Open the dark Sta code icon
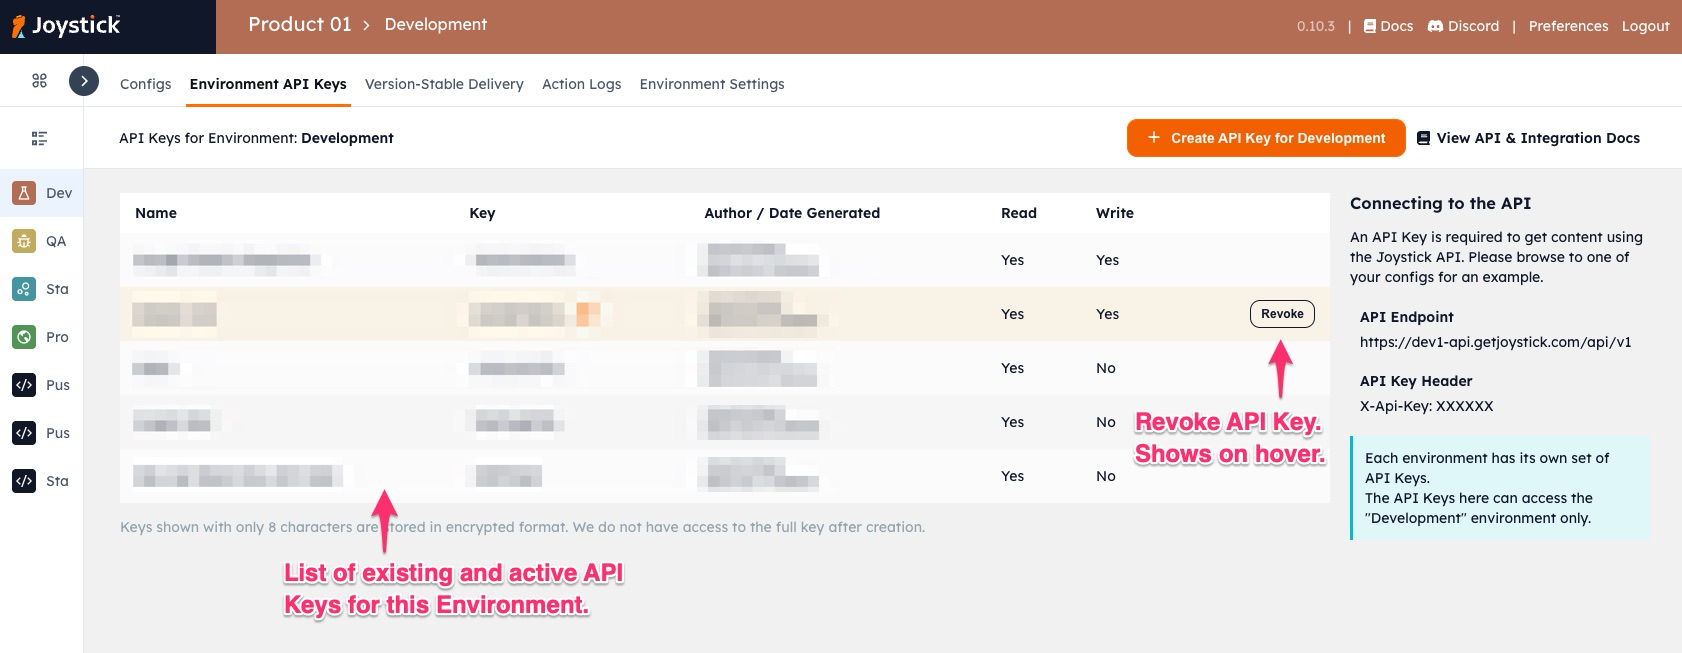The height and width of the screenshot is (653, 1682). (24, 481)
